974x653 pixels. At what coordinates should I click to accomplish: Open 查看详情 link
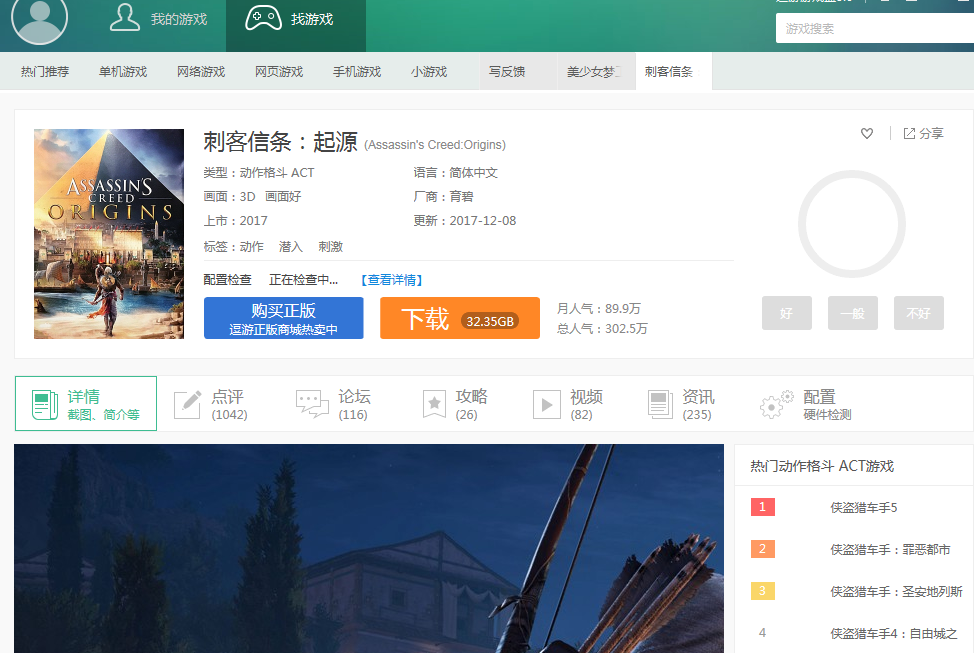point(392,280)
